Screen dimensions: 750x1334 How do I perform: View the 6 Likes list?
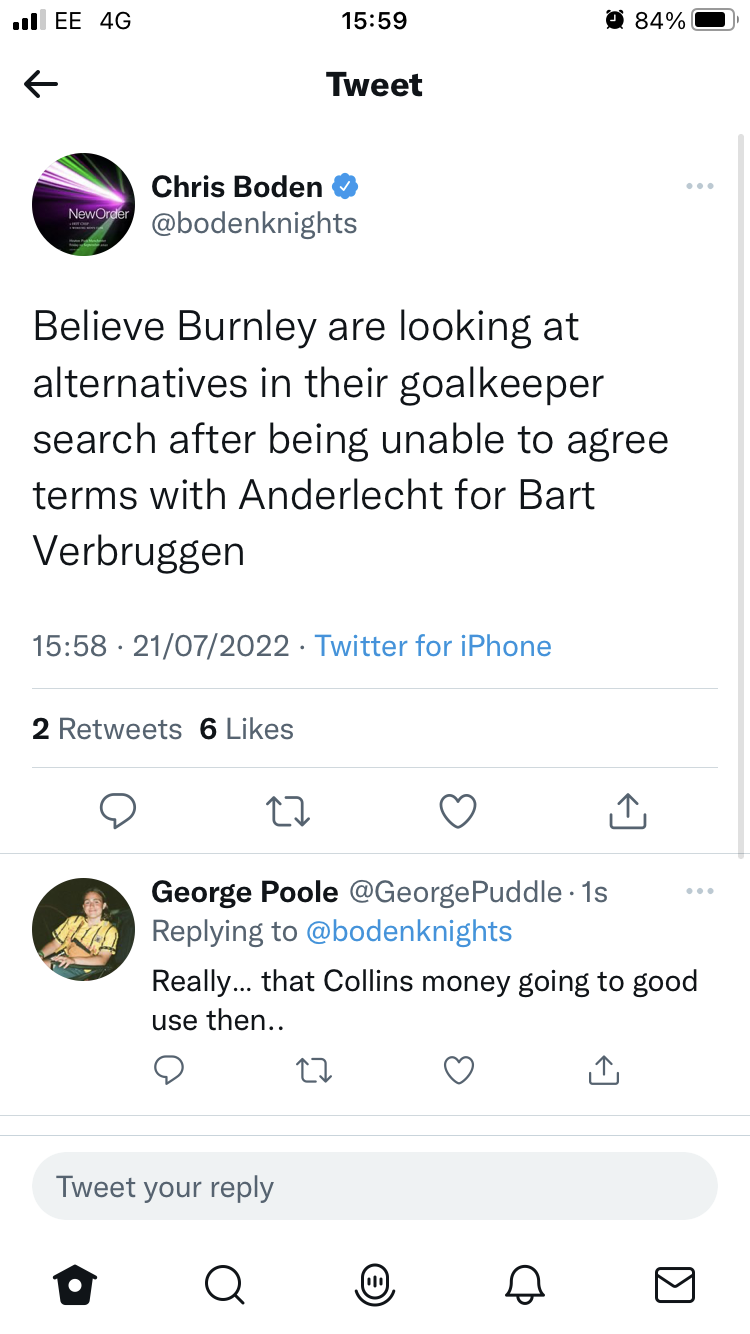[x=247, y=729]
